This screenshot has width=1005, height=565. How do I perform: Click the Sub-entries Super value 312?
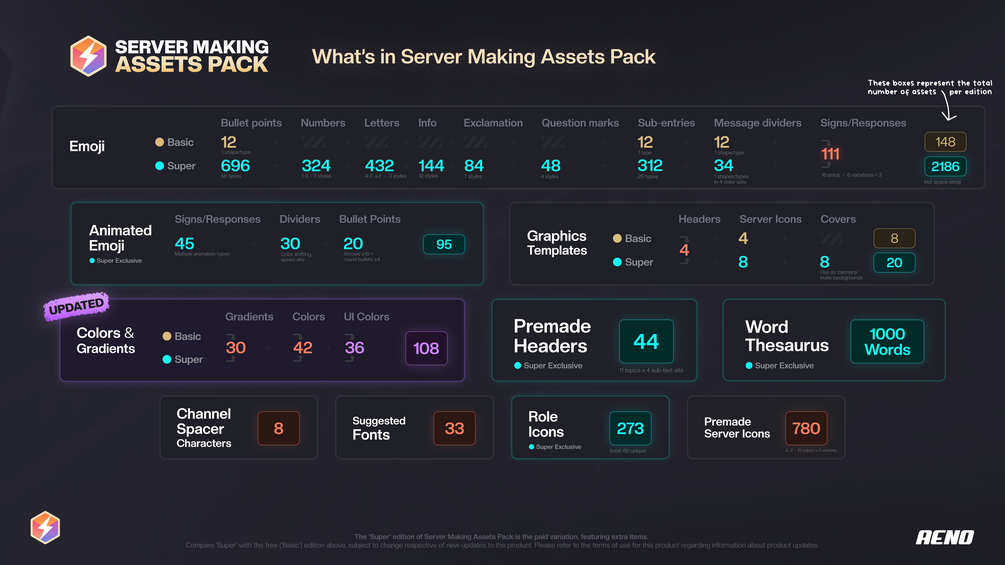pyautogui.click(x=650, y=166)
